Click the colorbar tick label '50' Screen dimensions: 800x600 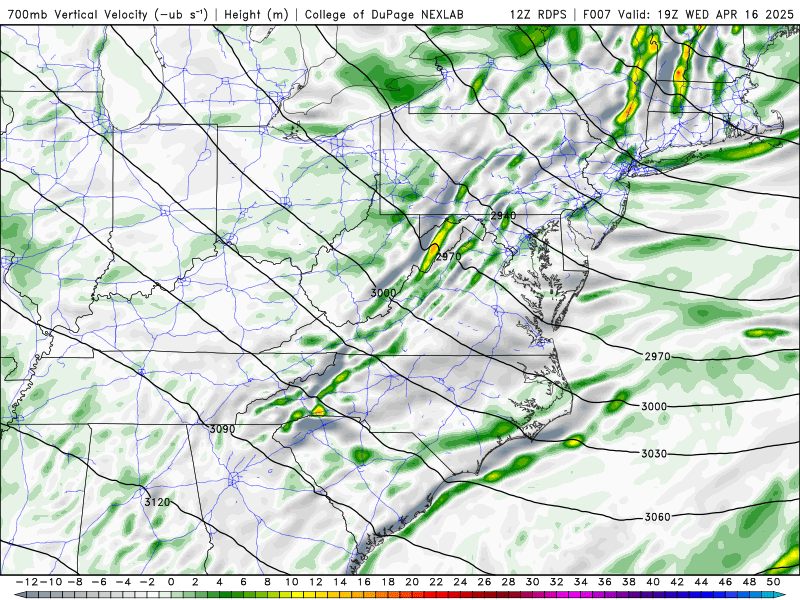(x=773, y=582)
